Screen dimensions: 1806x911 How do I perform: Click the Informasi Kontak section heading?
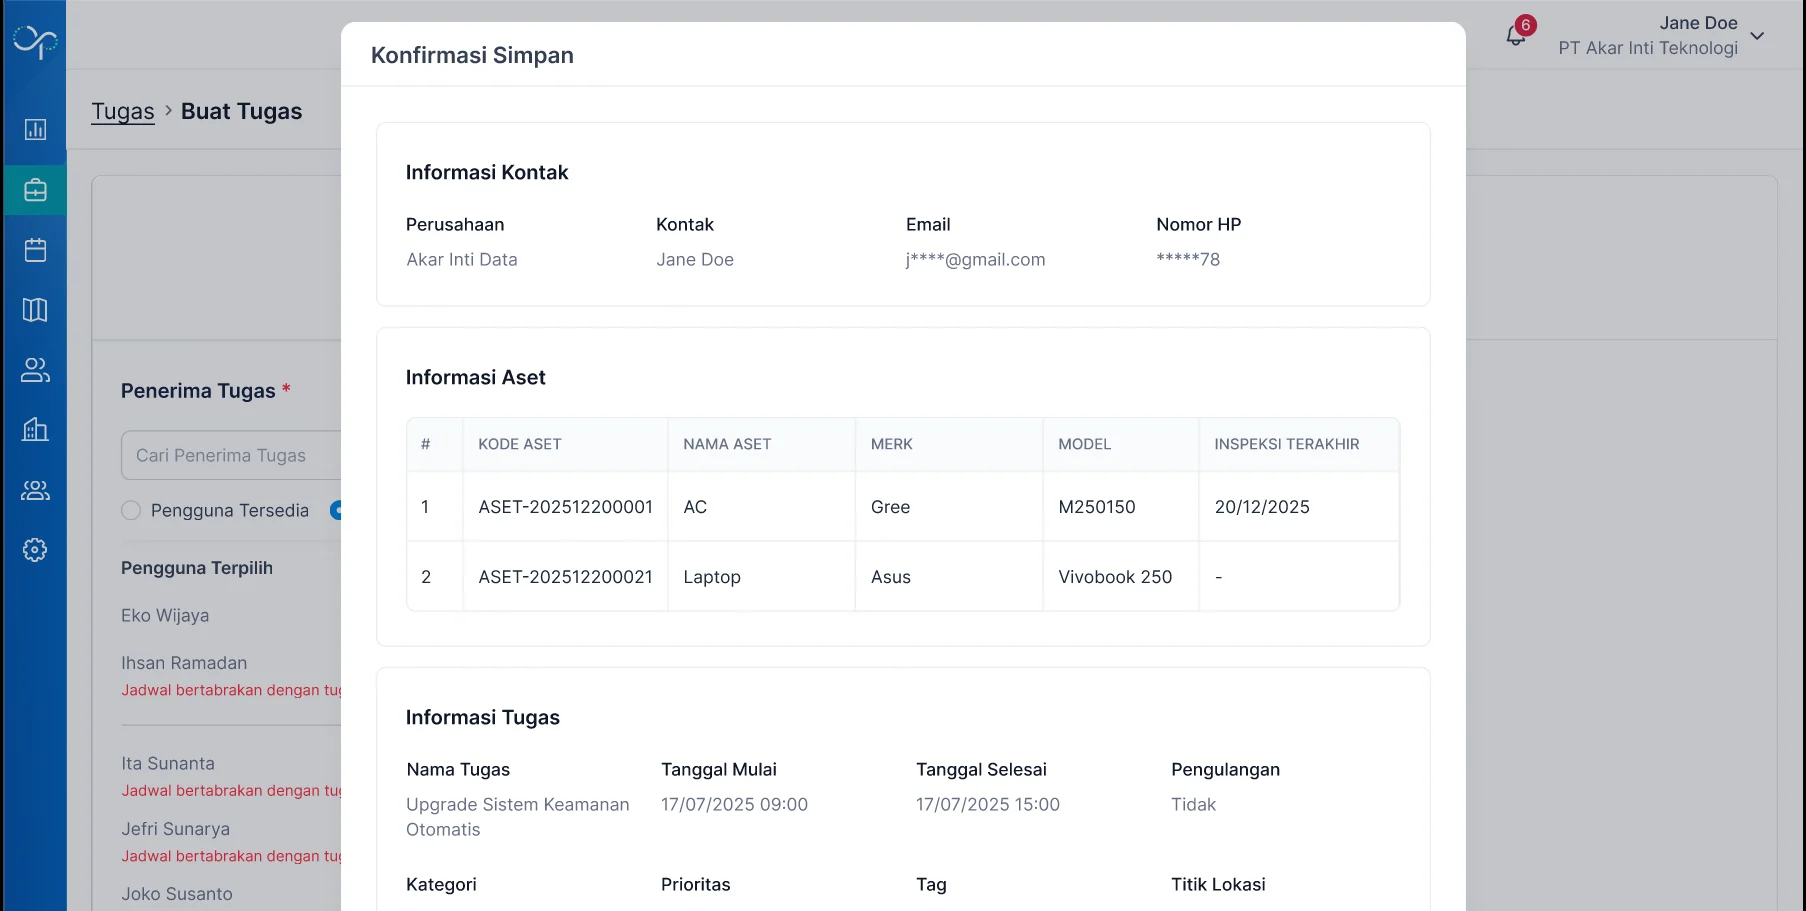[x=487, y=172]
